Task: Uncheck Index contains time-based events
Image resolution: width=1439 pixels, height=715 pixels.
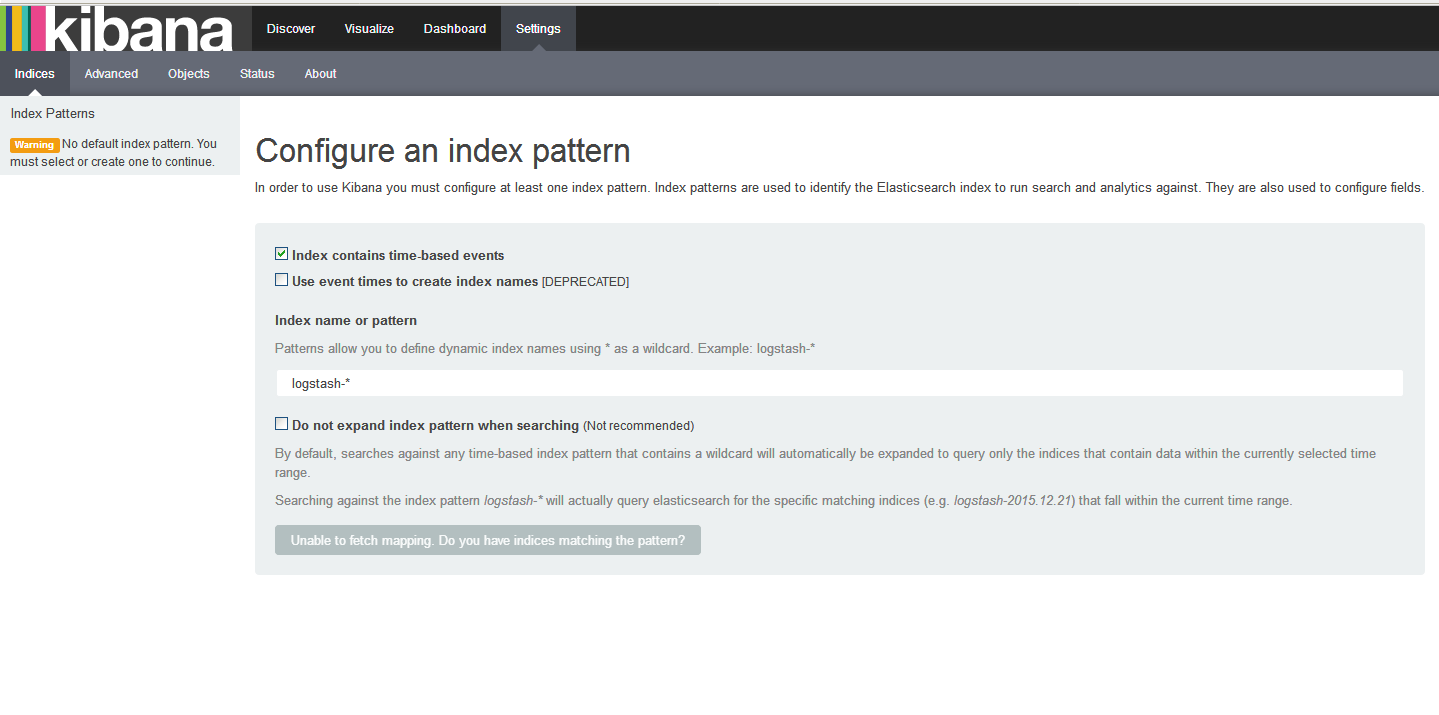Action: click(x=282, y=255)
